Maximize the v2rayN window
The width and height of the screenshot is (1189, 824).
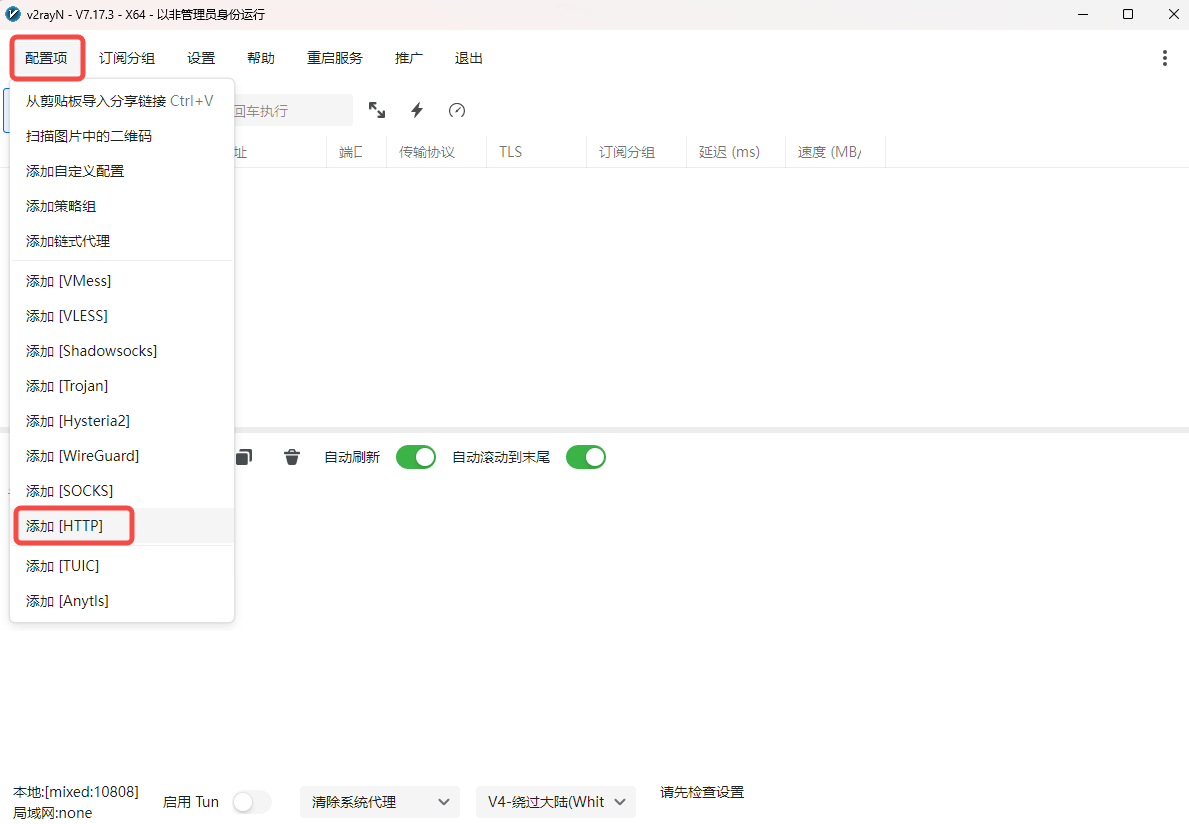click(1128, 14)
